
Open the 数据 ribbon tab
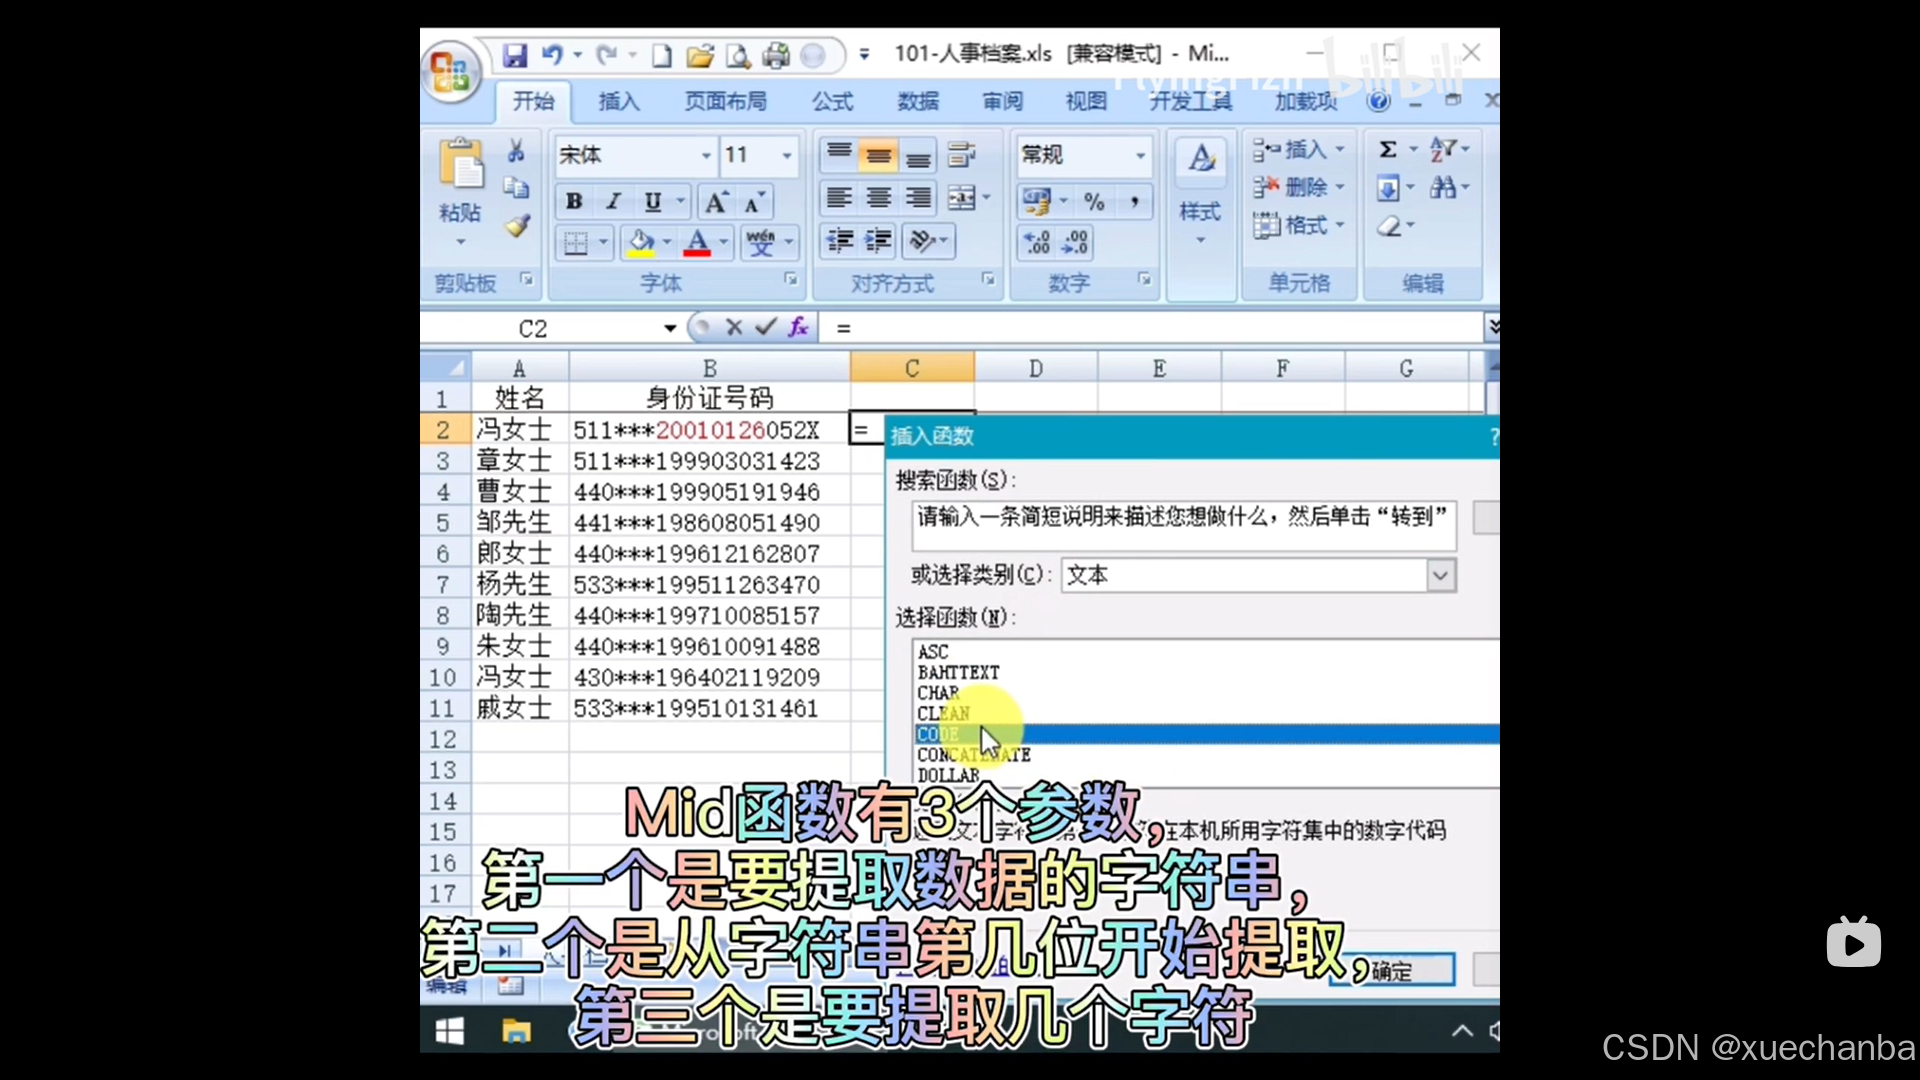pos(917,101)
